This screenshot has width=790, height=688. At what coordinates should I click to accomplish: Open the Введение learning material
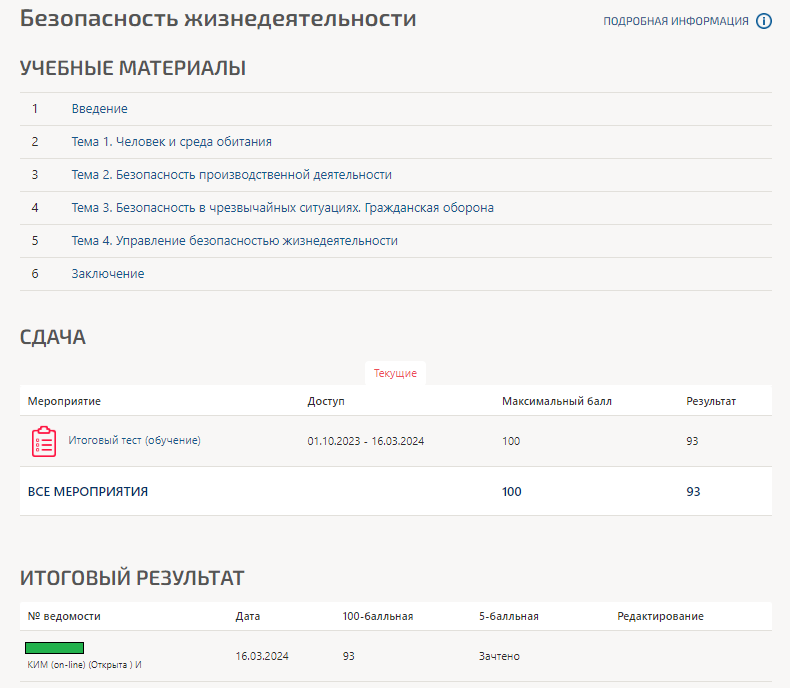[99, 109]
